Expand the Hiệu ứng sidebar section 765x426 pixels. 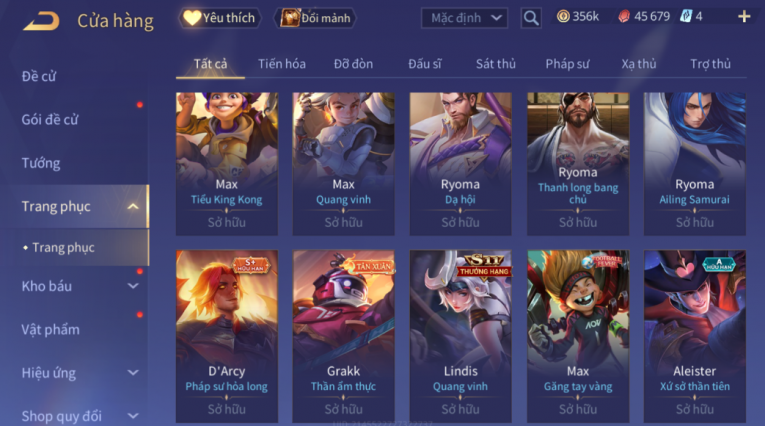coord(133,373)
